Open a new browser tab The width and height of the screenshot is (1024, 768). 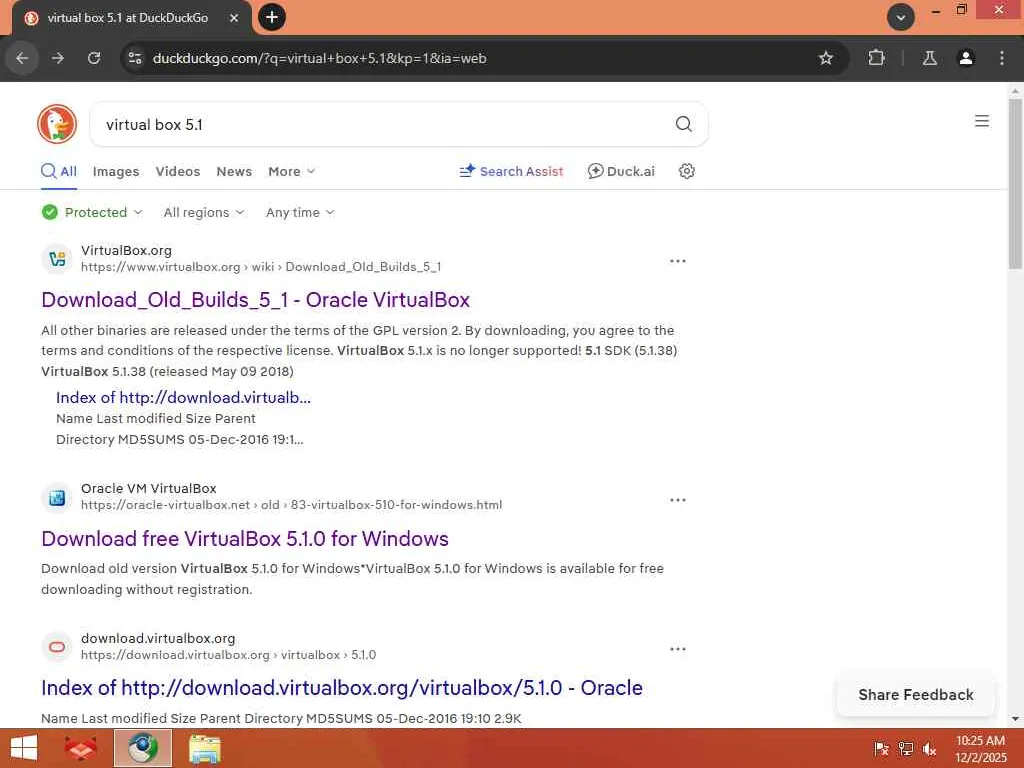pos(272,17)
